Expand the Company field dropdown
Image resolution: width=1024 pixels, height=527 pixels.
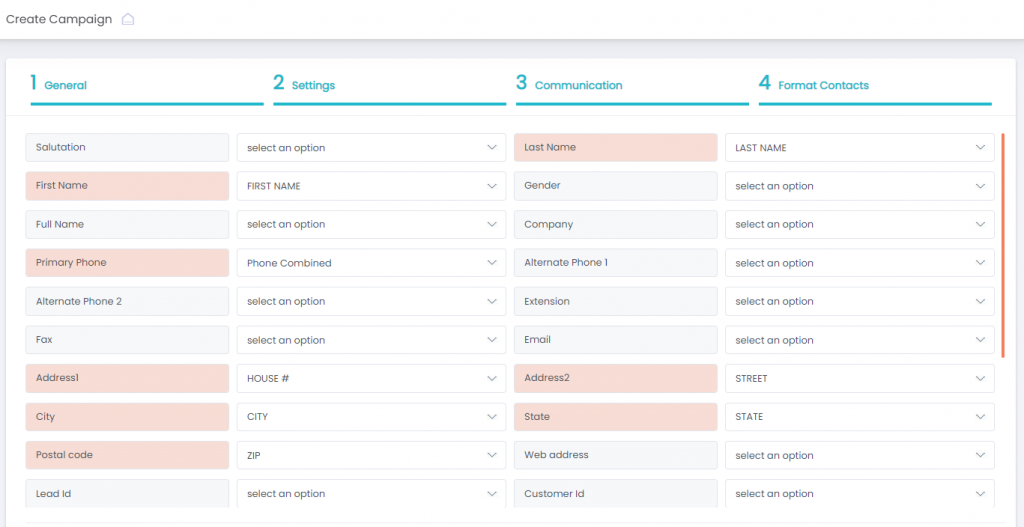pyautogui.click(x=859, y=225)
